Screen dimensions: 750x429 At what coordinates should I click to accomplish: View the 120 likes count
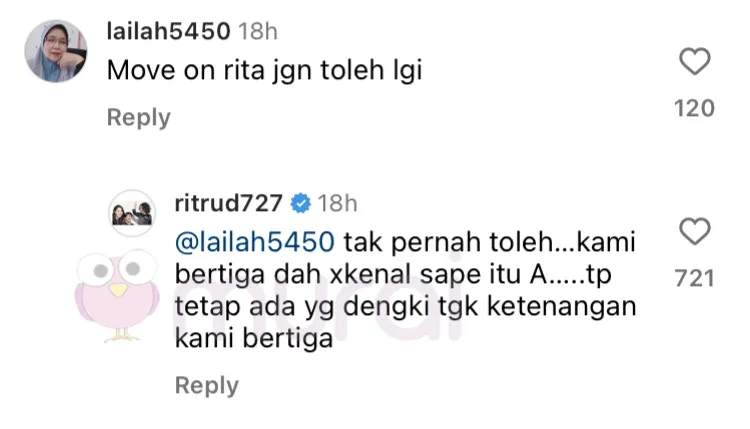695,108
